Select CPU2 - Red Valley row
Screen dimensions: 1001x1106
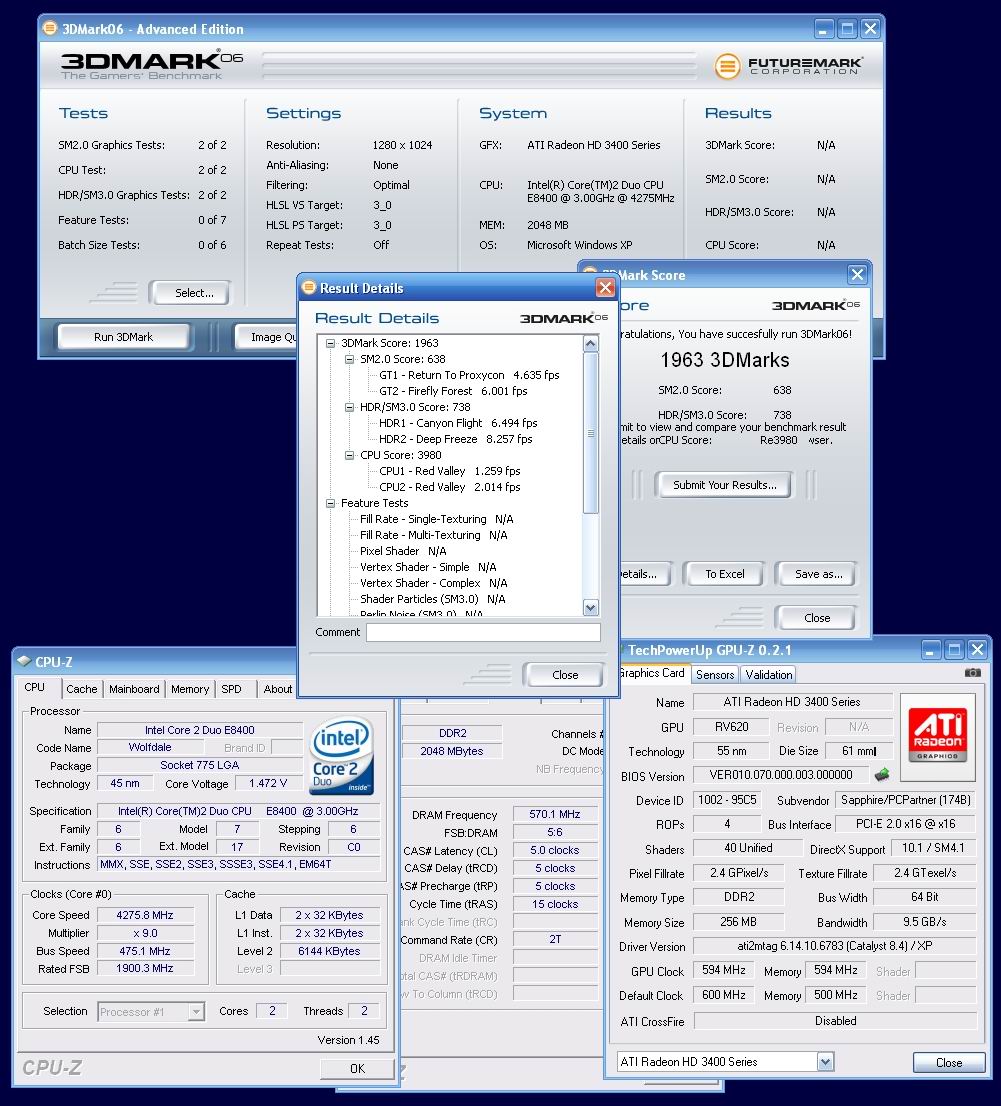point(449,487)
